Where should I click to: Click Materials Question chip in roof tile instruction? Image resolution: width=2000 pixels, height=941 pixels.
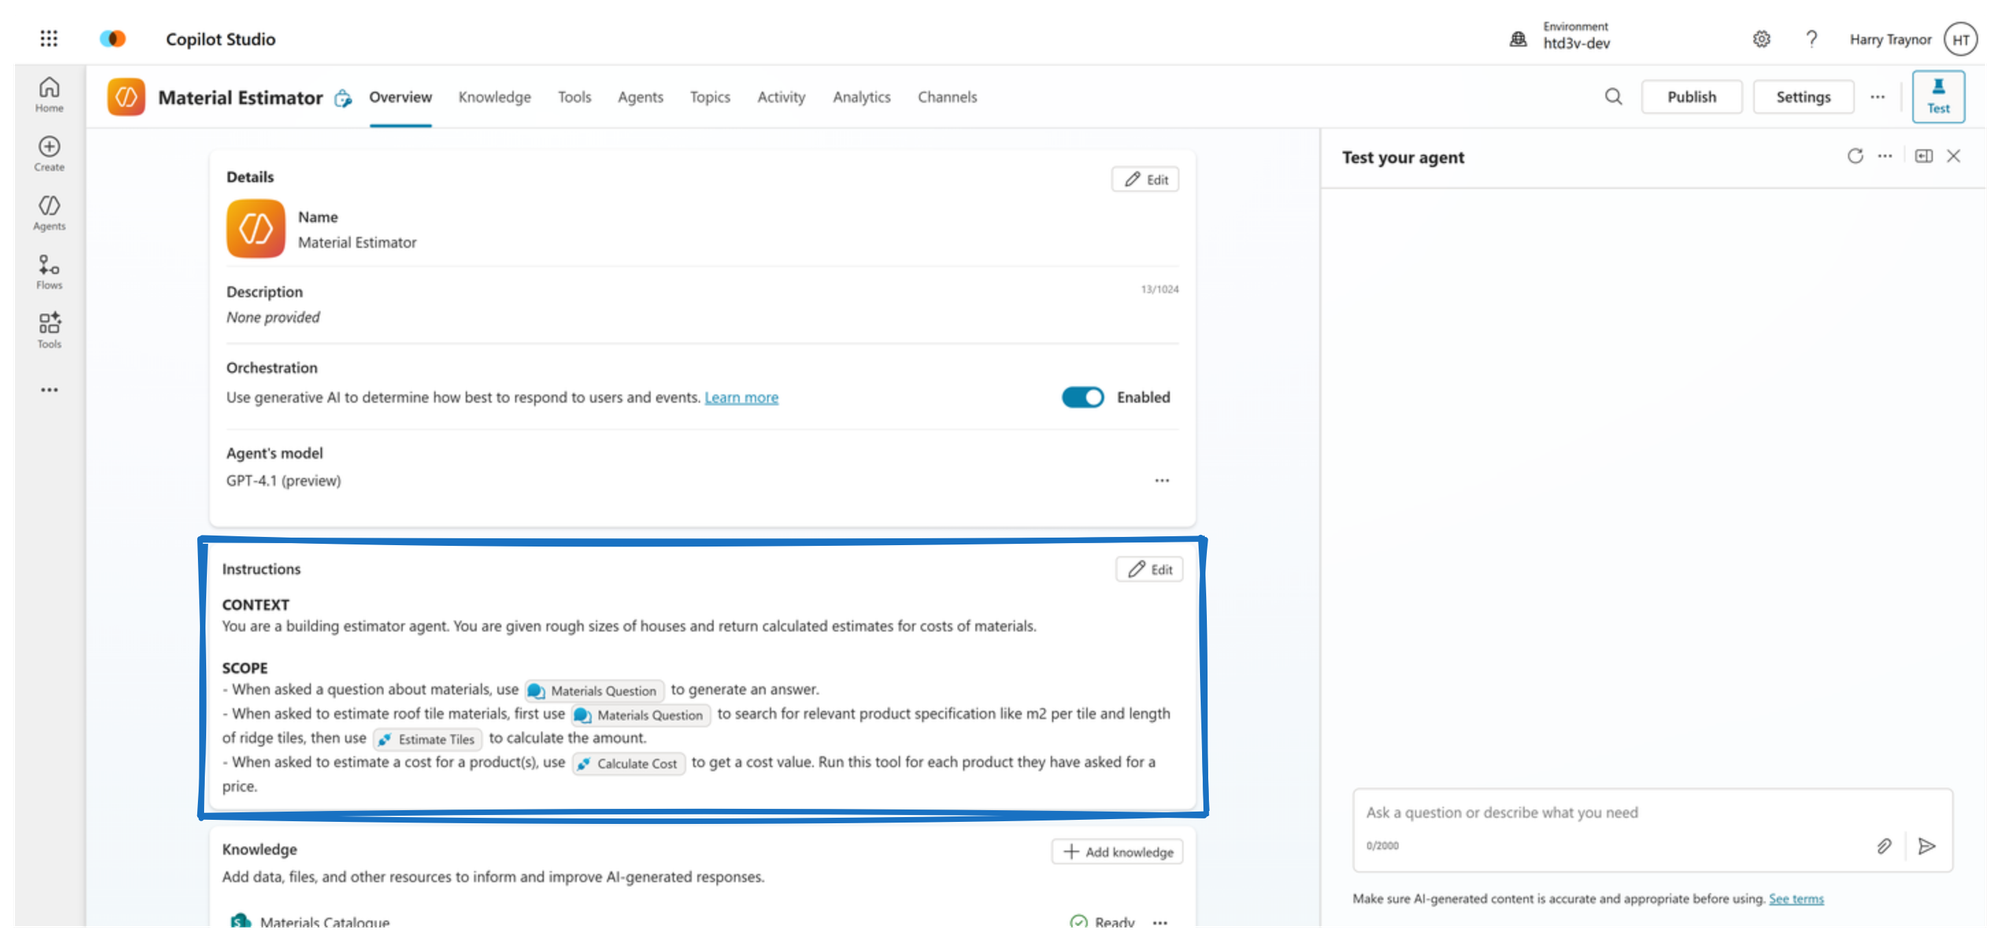click(x=641, y=715)
